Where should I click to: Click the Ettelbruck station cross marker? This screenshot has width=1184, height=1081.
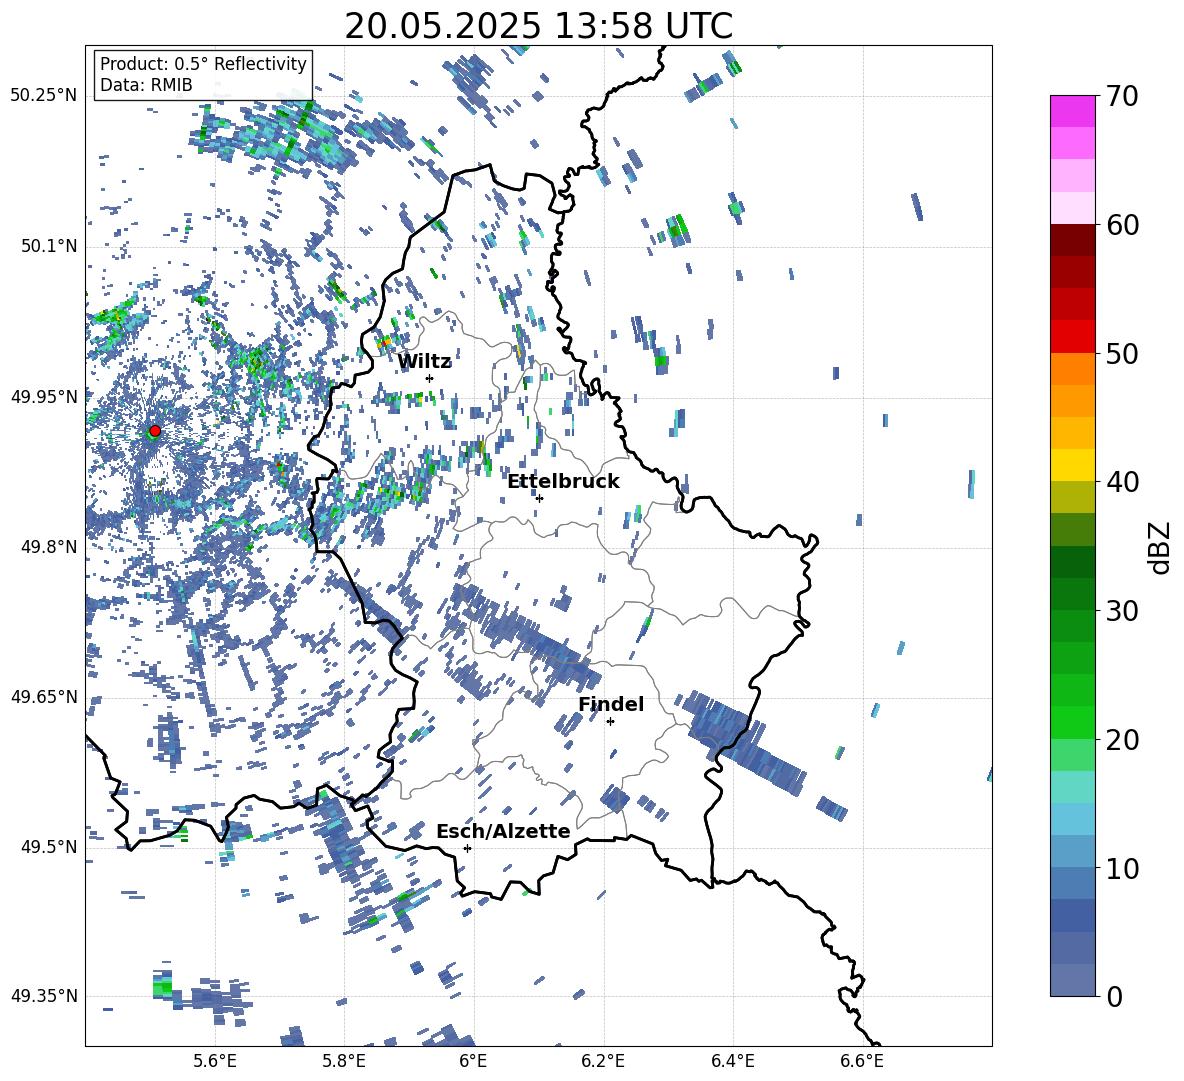pos(539,498)
